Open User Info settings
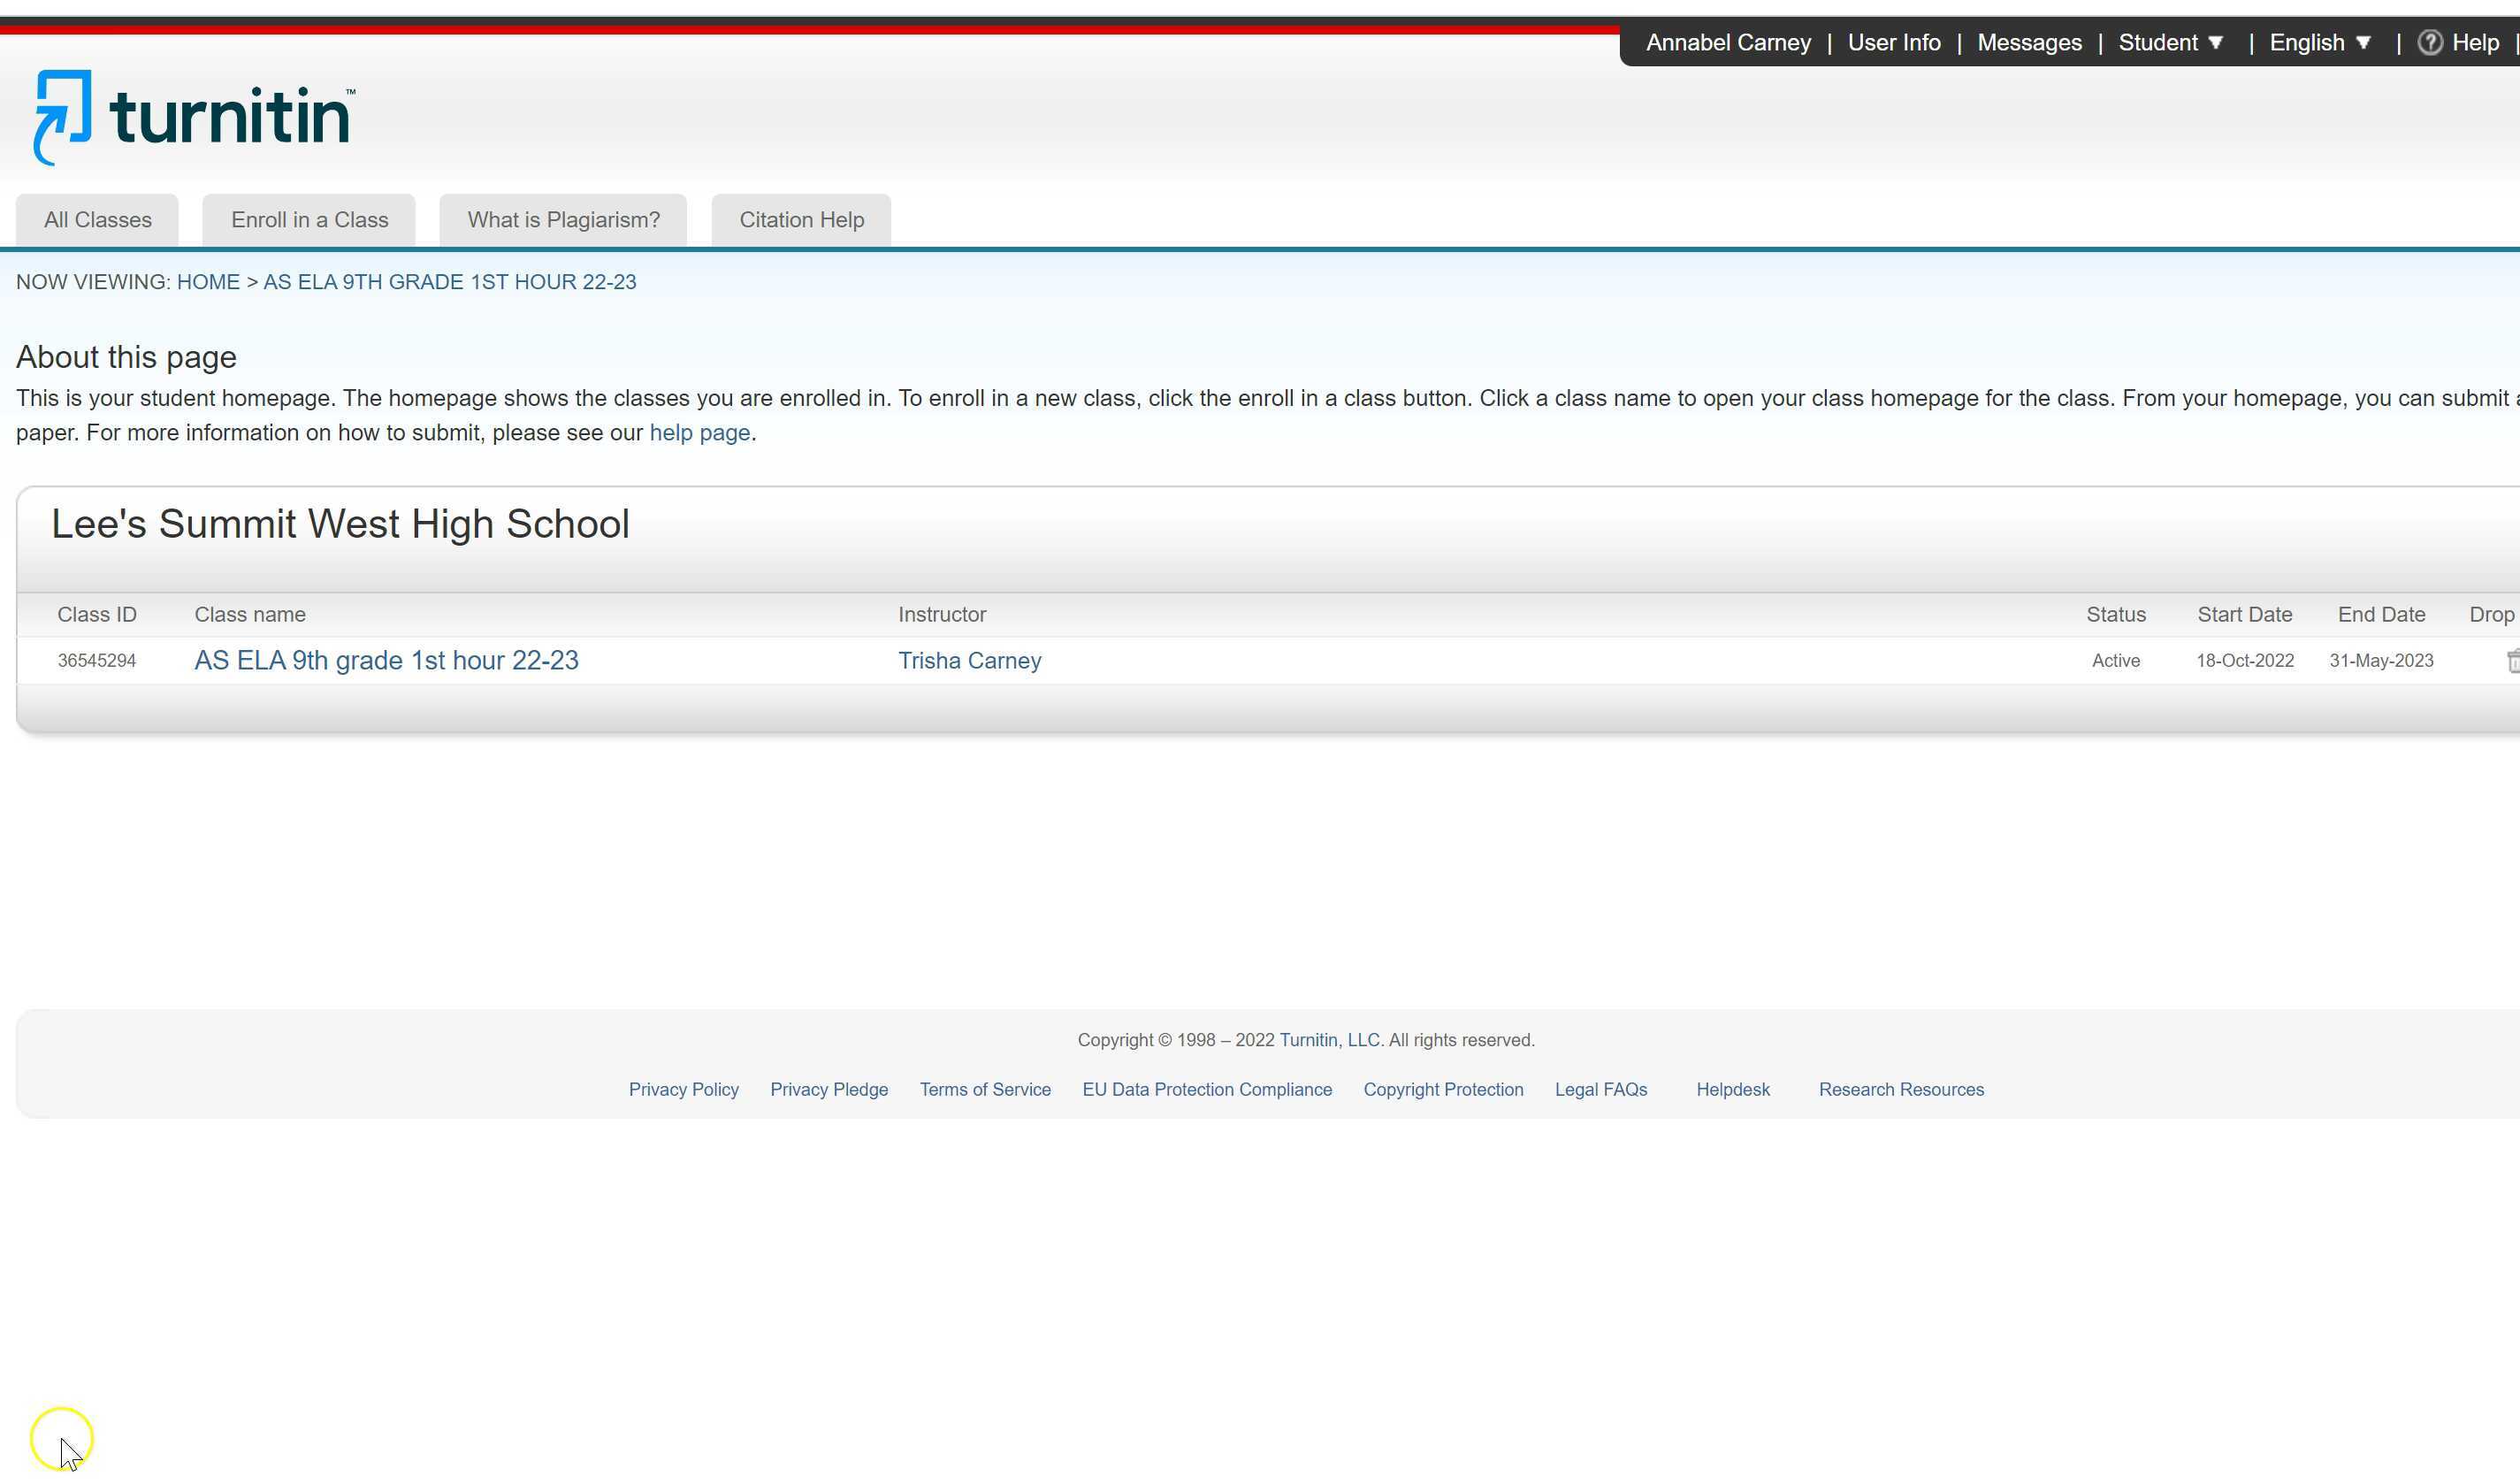The height and width of the screenshot is (1484, 2520). [1893, 42]
